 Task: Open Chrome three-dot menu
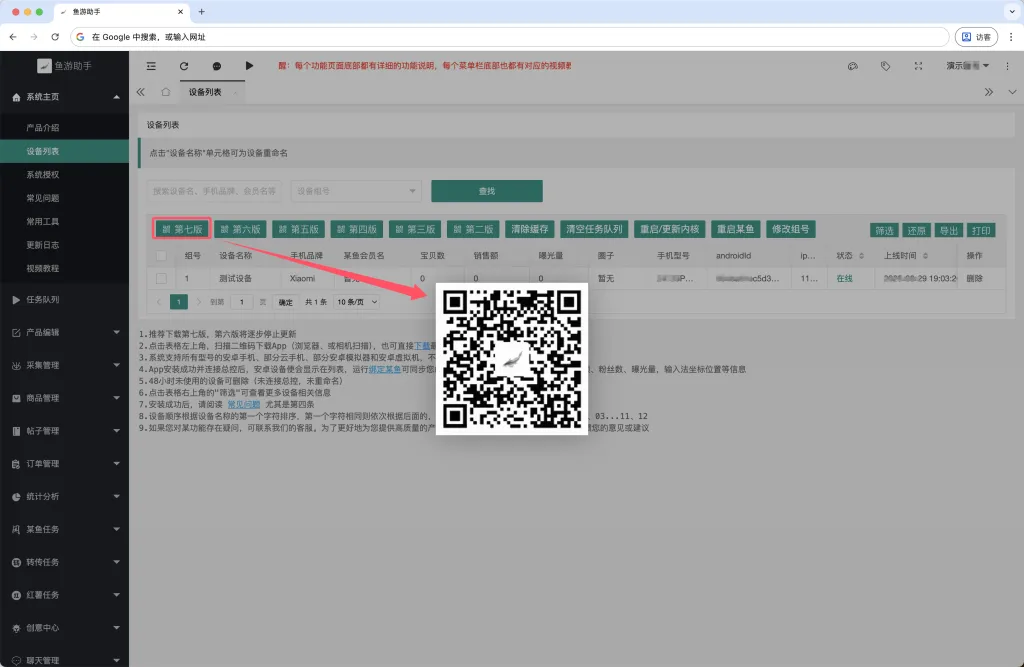[1011, 37]
